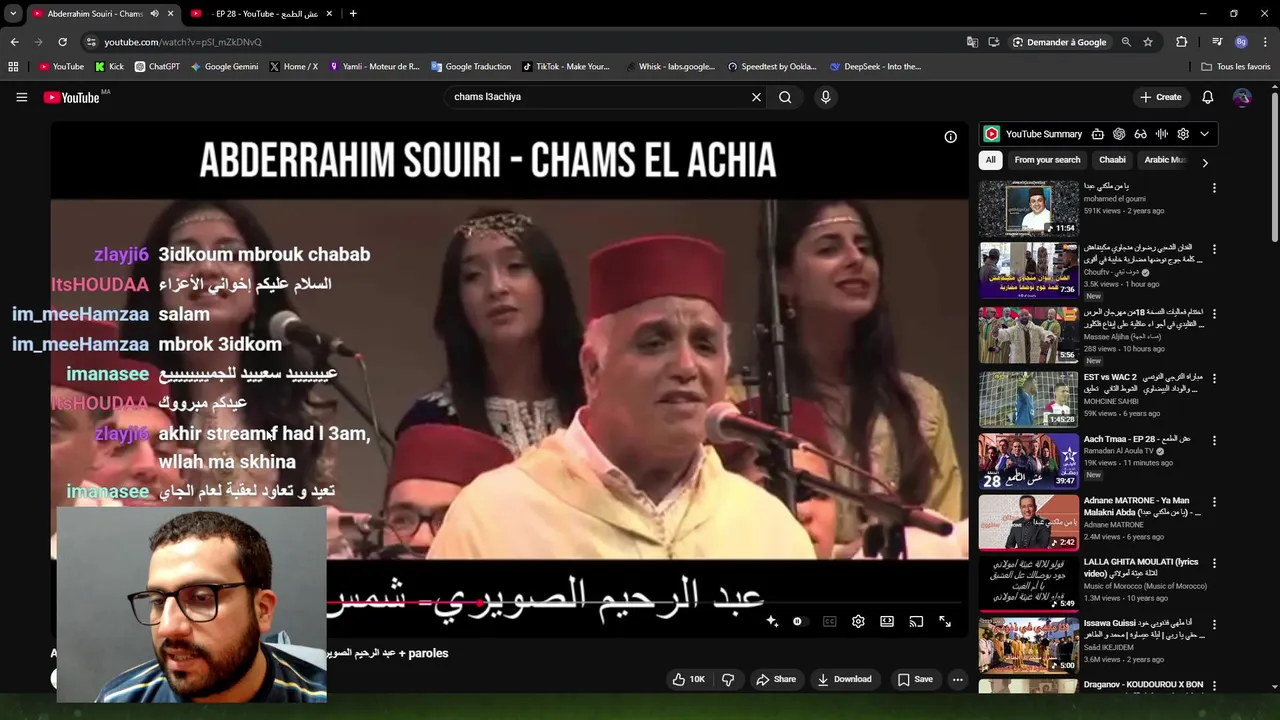The width and height of the screenshot is (1280, 720).
Task: Open YouTube Summary settings gear
Action: [x=1183, y=134]
